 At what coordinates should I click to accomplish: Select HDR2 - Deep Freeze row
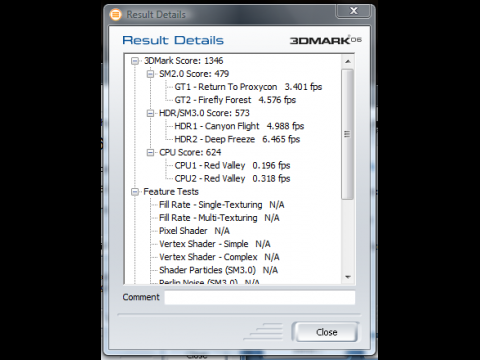(237, 139)
